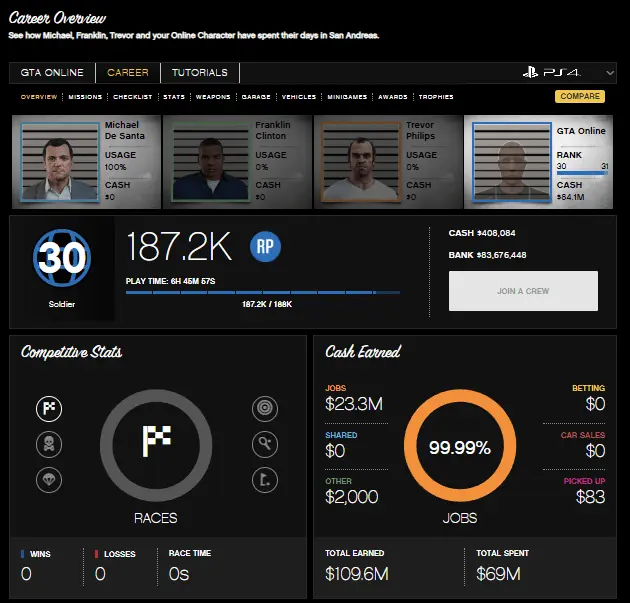The height and width of the screenshot is (603, 630).
Task: Go to the Weapons section
Action: click(x=215, y=97)
